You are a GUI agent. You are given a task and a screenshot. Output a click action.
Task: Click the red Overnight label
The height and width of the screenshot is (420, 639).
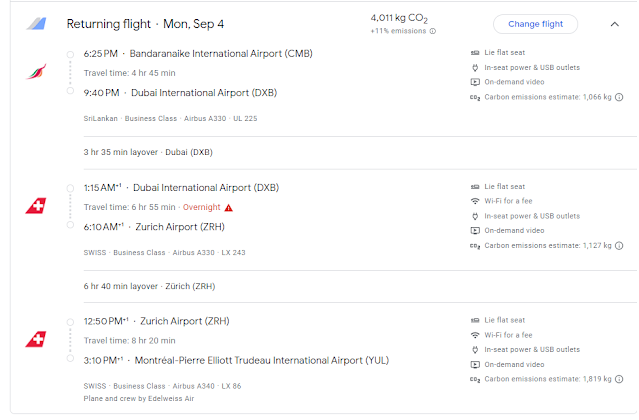click(x=199, y=207)
